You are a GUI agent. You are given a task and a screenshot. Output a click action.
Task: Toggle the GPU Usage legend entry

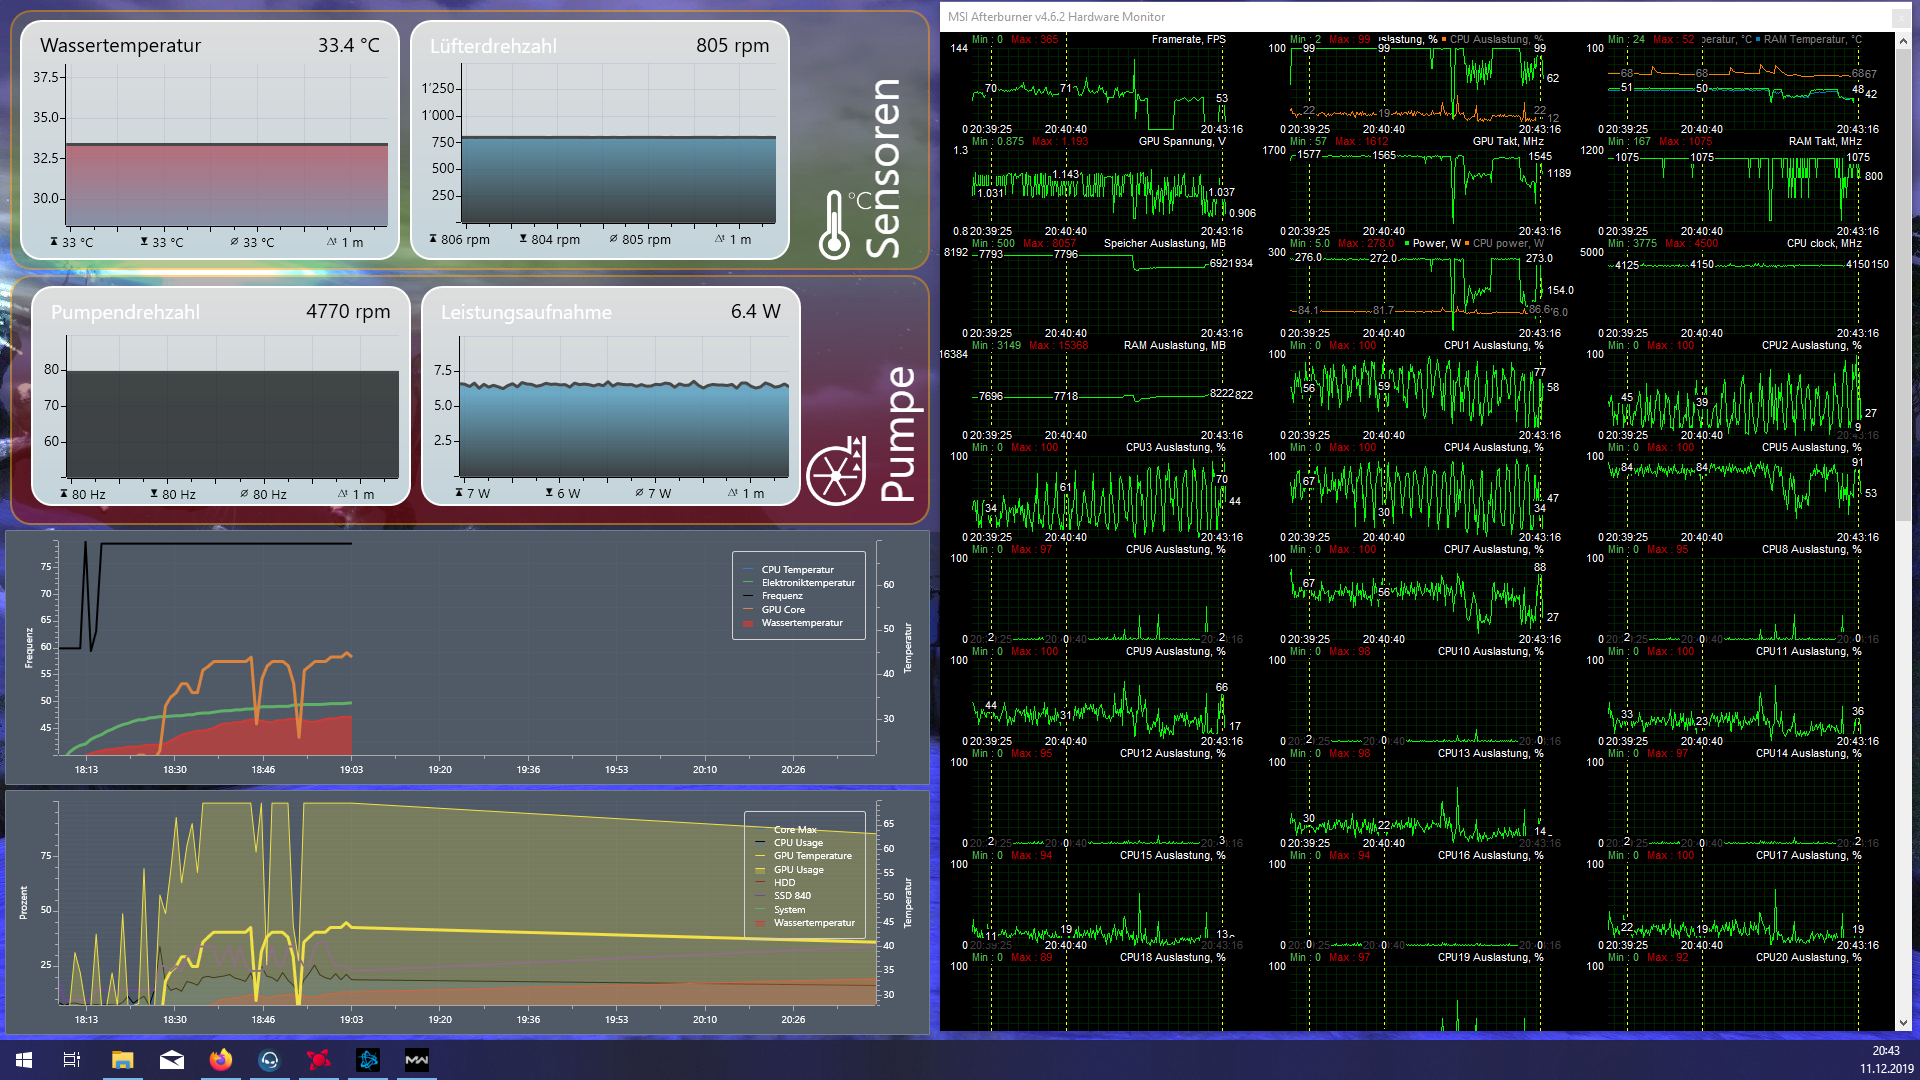[798, 870]
